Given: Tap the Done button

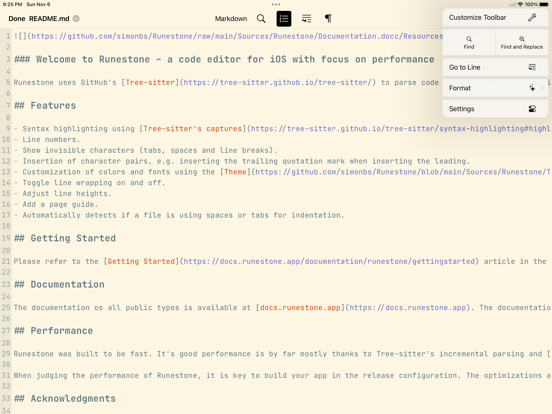Looking at the screenshot, I should coord(17,19).
